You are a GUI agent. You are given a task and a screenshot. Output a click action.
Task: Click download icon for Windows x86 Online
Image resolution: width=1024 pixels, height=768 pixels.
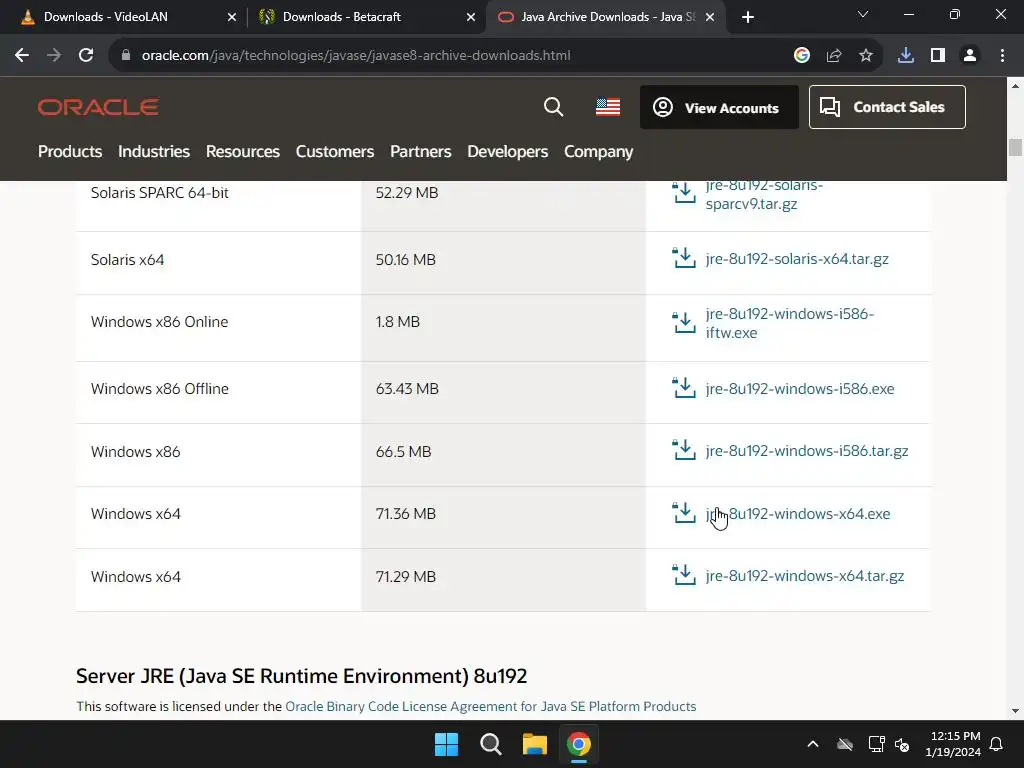(684, 322)
